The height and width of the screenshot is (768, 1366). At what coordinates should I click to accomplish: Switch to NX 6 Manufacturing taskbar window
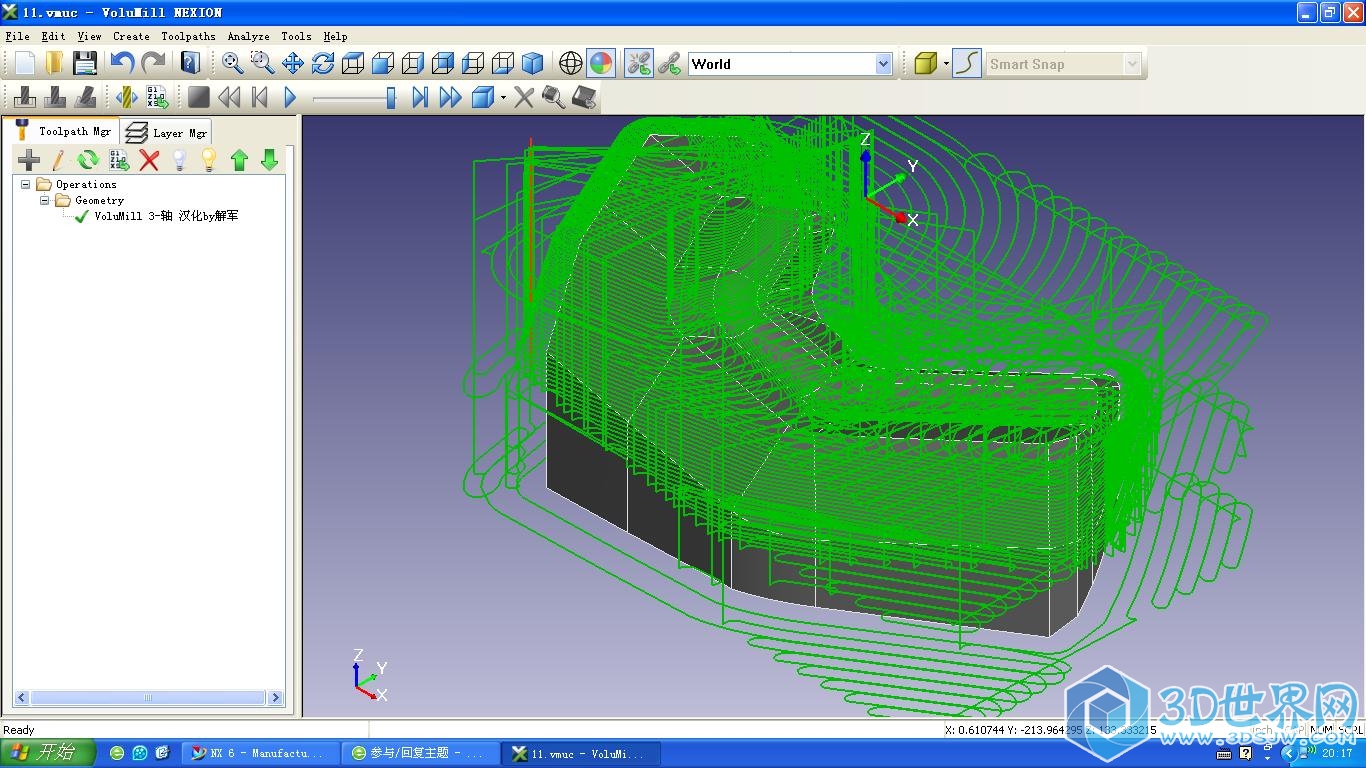263,753
